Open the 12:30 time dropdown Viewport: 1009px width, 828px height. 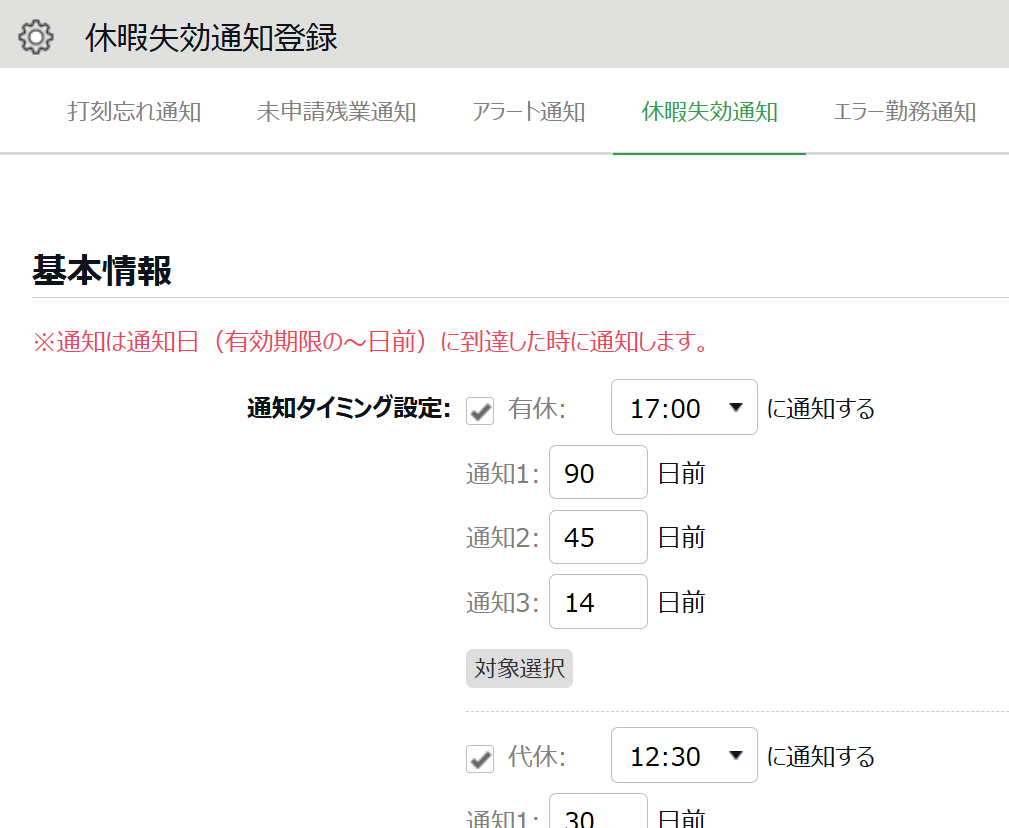coord(684,755)
